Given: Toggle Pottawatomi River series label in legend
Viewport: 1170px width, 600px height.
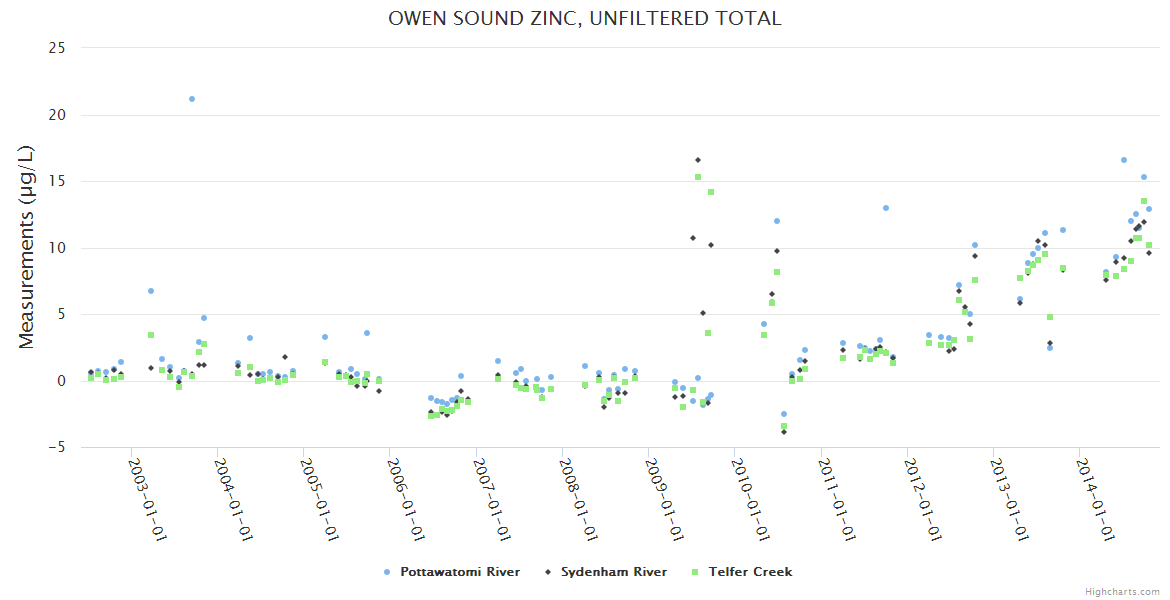Looking at the screenshot, I should pos(459,572).
